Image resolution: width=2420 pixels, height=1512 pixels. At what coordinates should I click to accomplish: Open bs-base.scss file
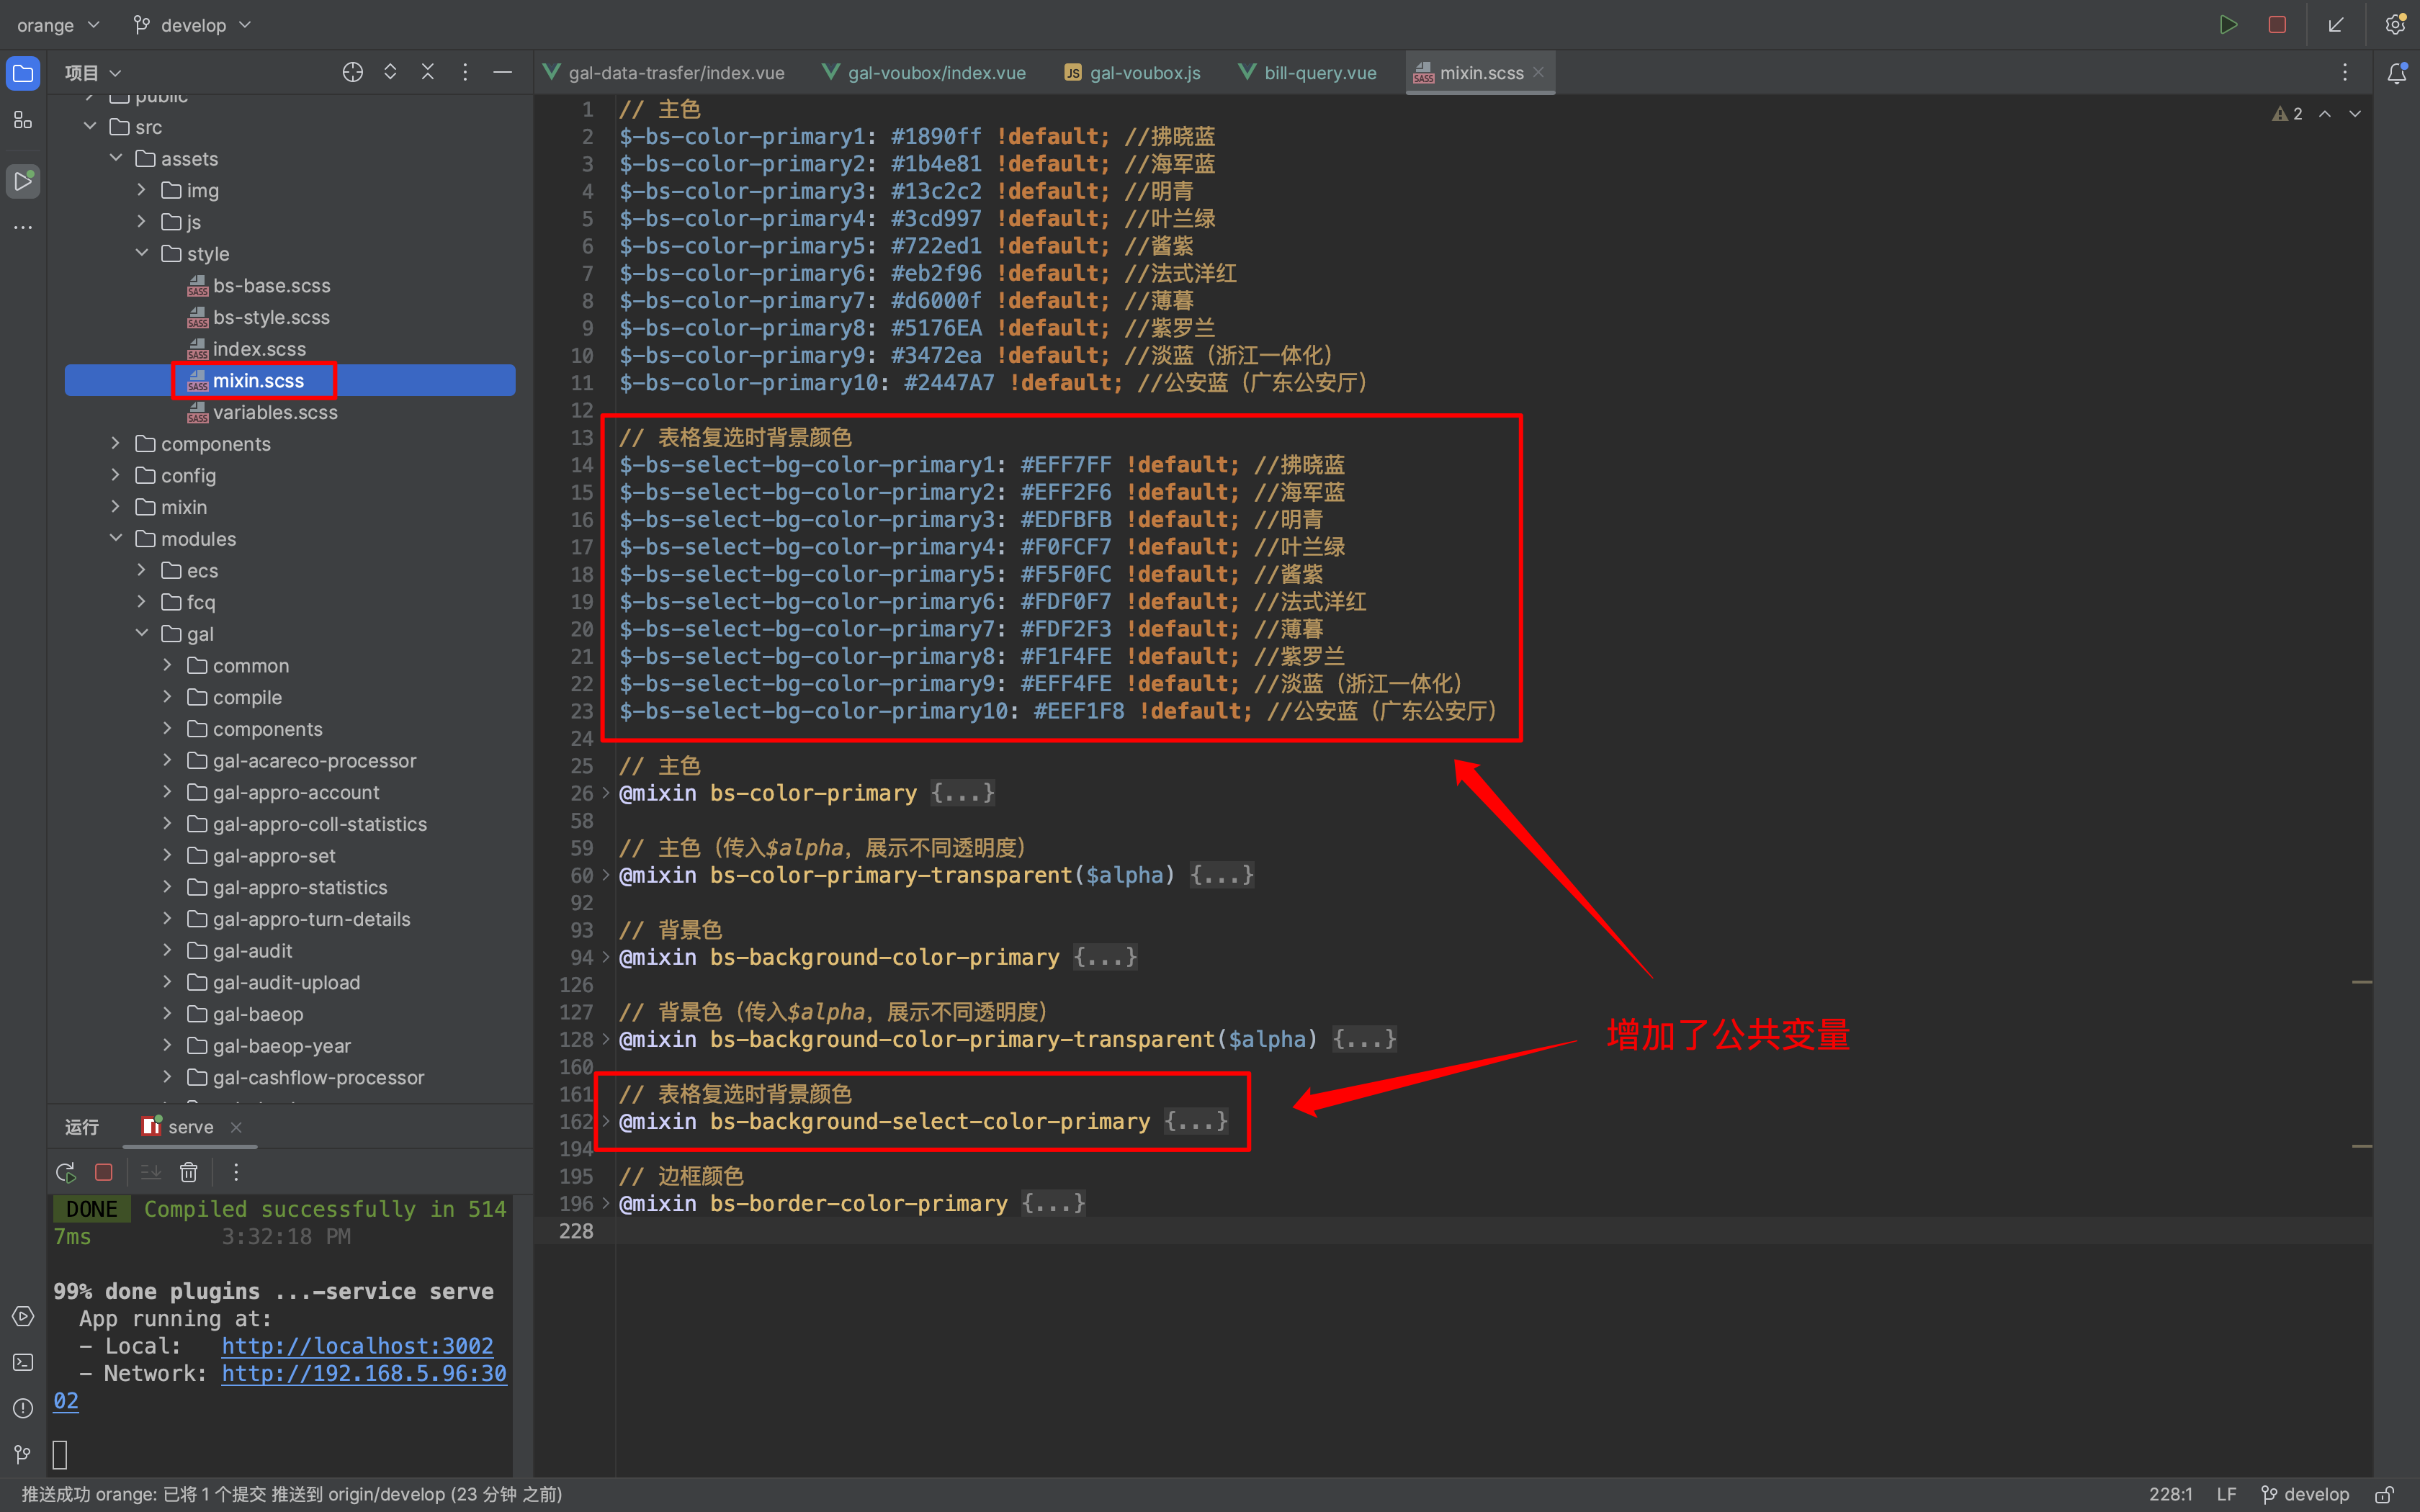pos(271,285)
